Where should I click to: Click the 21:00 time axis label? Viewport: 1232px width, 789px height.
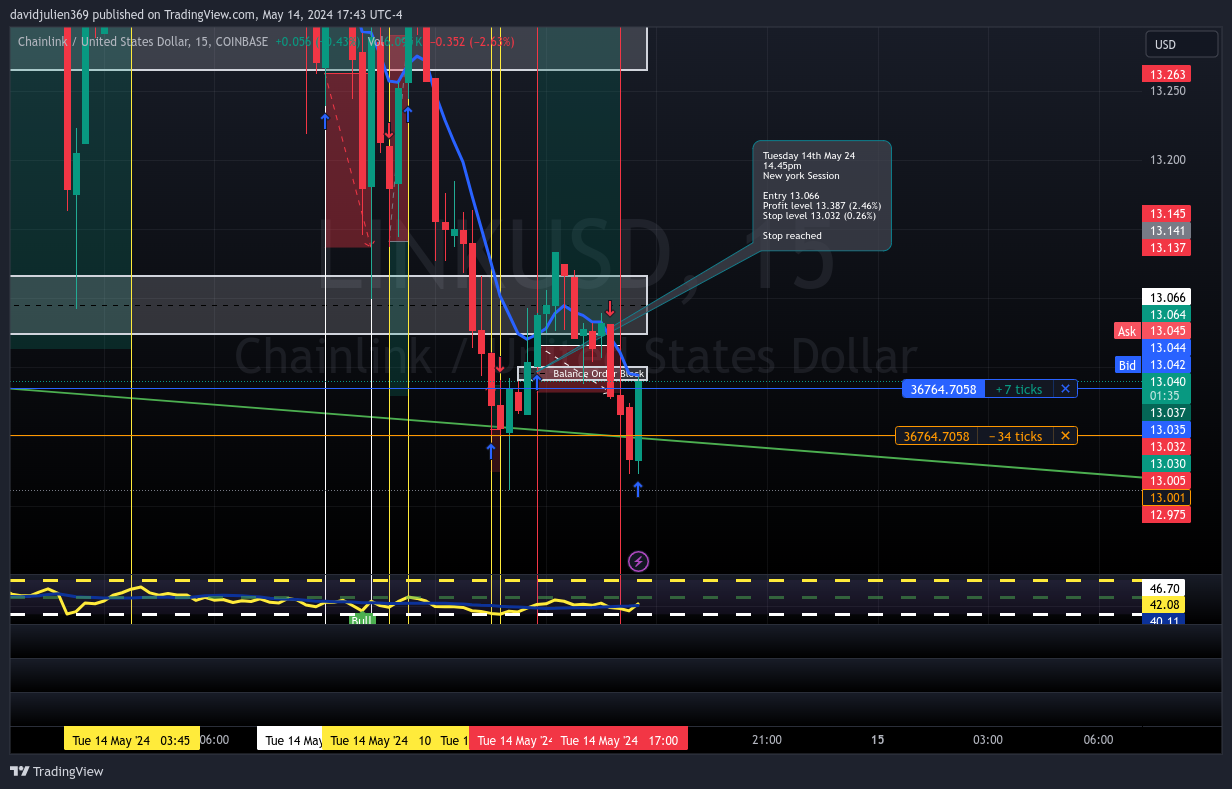(766, 740)
